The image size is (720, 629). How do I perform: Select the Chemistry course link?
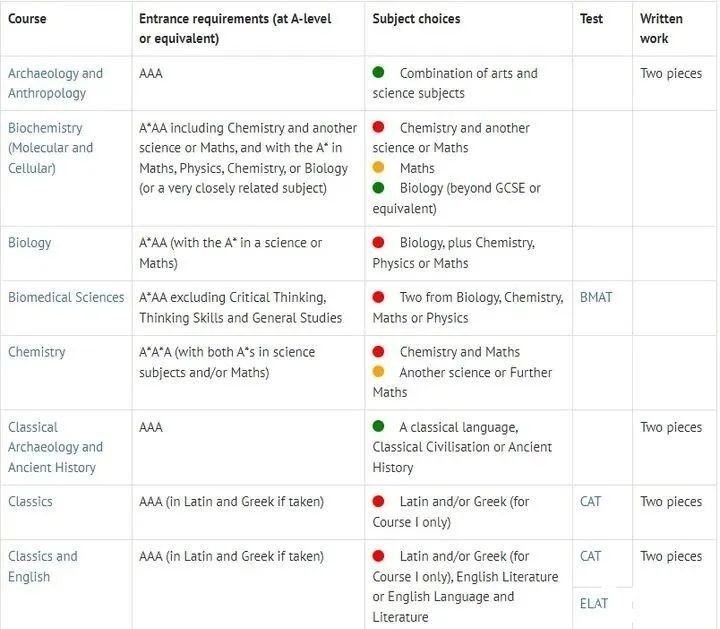coord(36,352)
